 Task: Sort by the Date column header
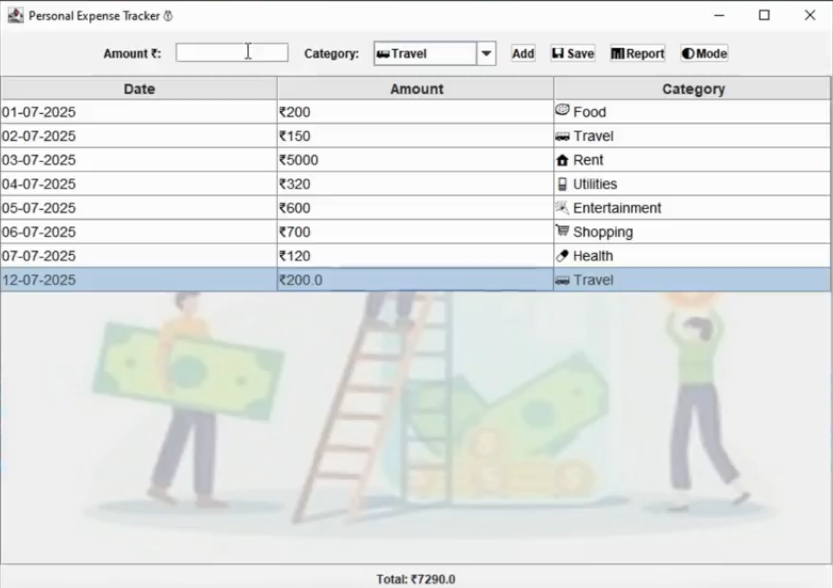pos(139,89)
